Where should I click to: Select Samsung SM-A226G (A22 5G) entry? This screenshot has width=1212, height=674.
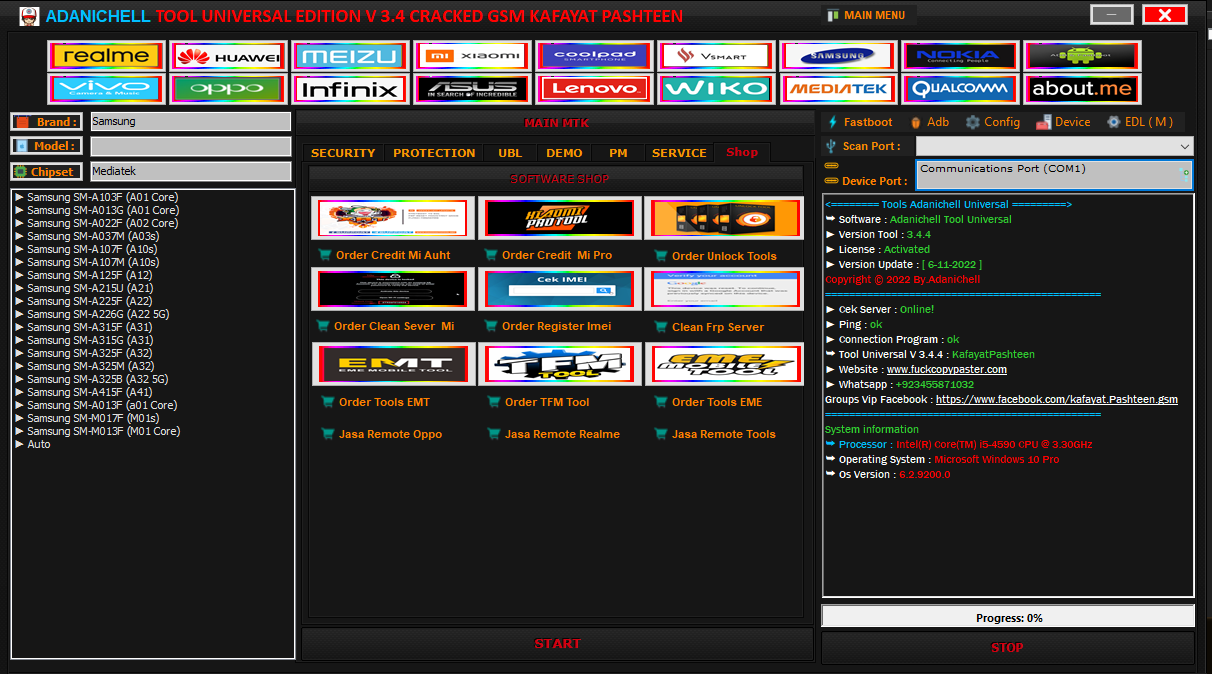[x=92, y=314]
